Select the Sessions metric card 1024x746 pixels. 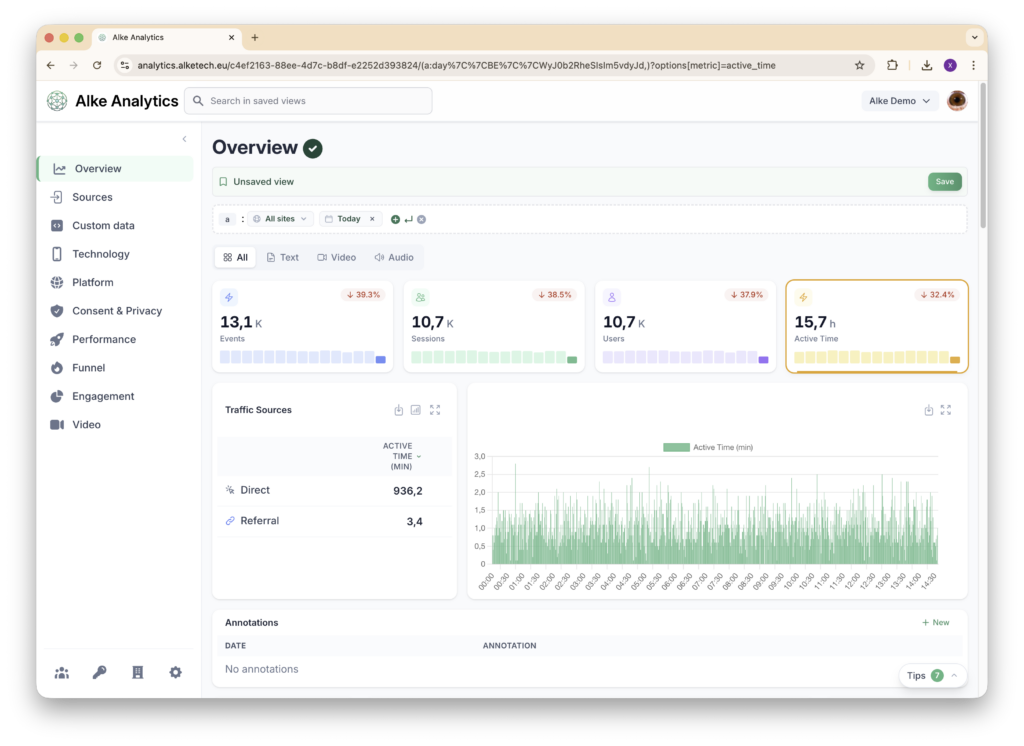pyautogui.click(x=494, y=326)
